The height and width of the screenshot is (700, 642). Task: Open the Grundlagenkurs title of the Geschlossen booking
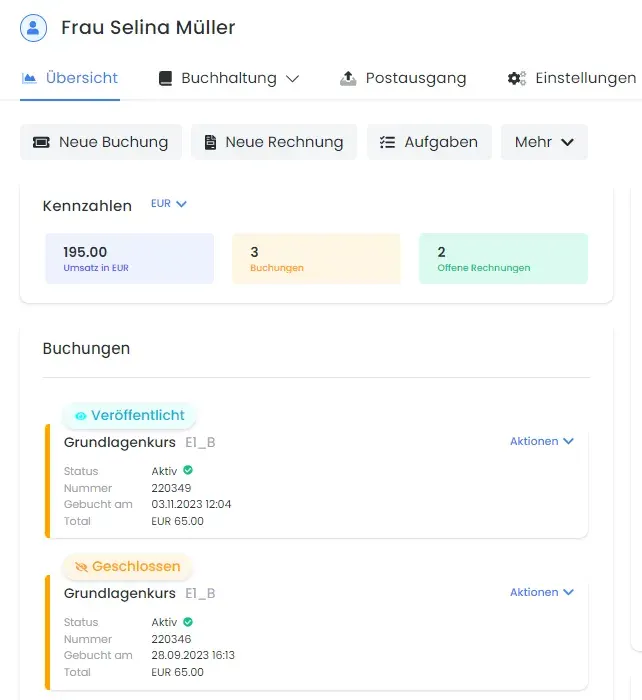[x=120, y=593]
